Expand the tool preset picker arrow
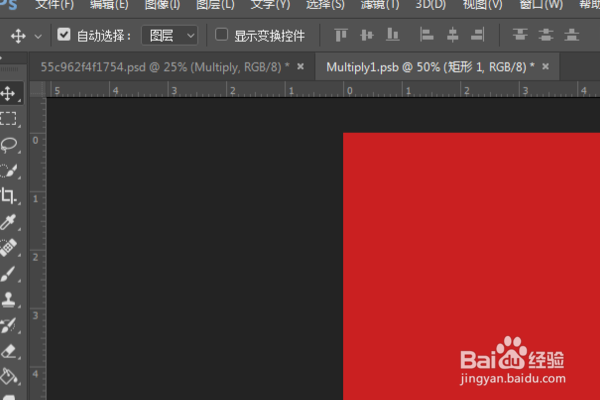This screenshot has width=600, height=400. [38, 37]
